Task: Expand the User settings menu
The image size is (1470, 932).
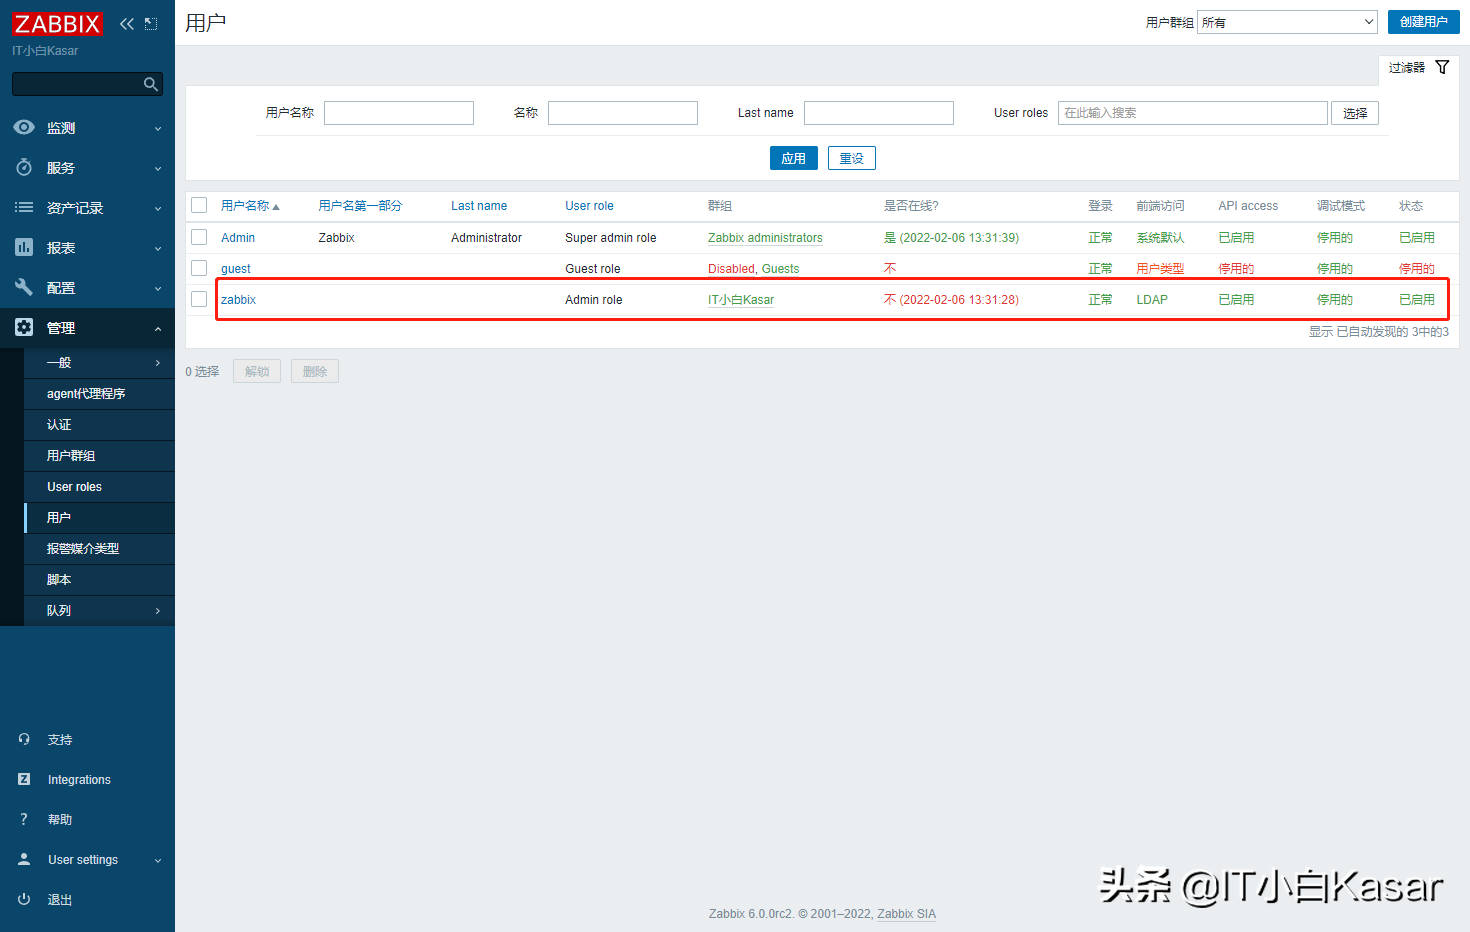Action: point(87,859)
